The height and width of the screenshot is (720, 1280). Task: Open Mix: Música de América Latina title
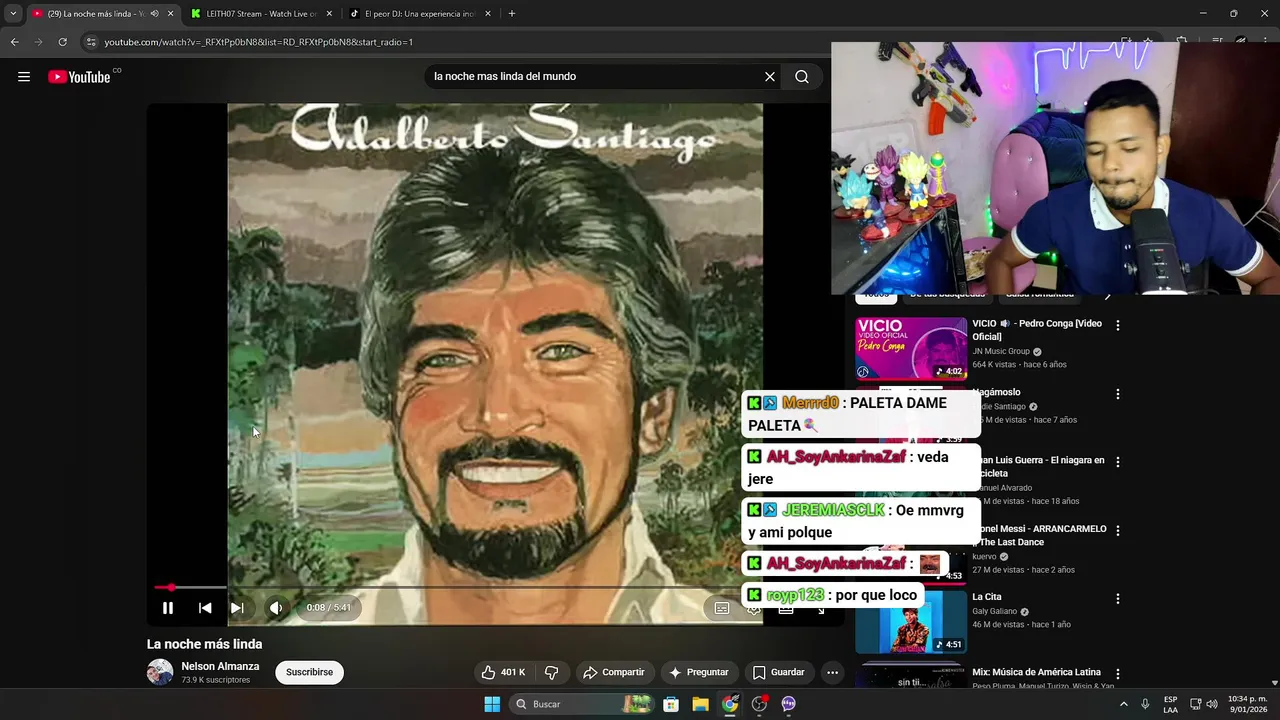[x=1036, y=672]
